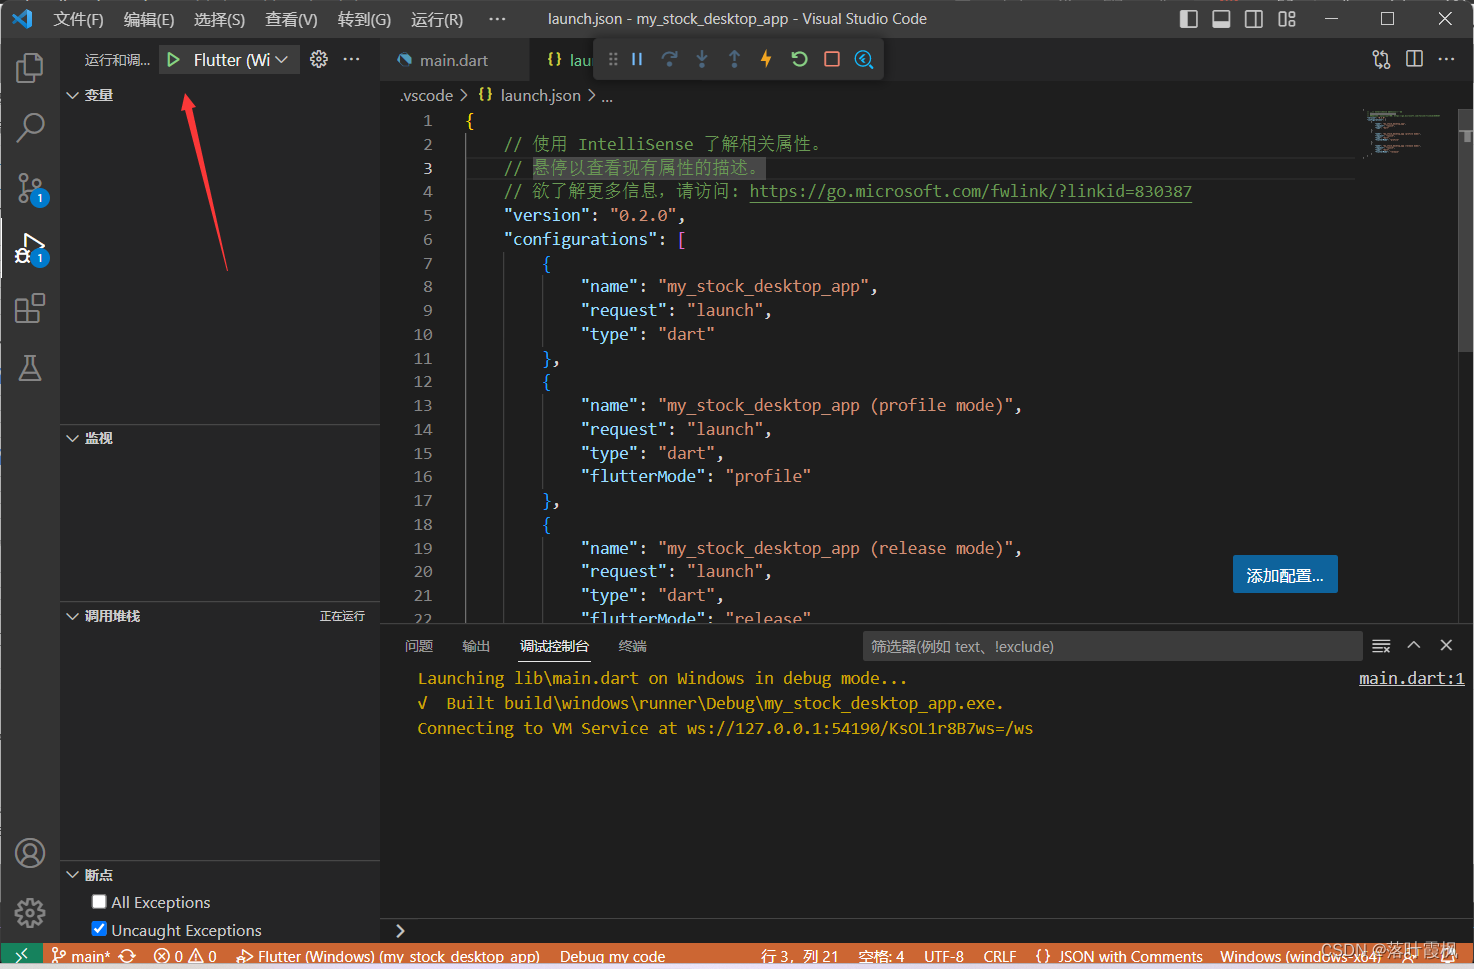The width and height of the screenshot is (1474, 969).
Task: Pause the debug session
Action: pos(637,59)
